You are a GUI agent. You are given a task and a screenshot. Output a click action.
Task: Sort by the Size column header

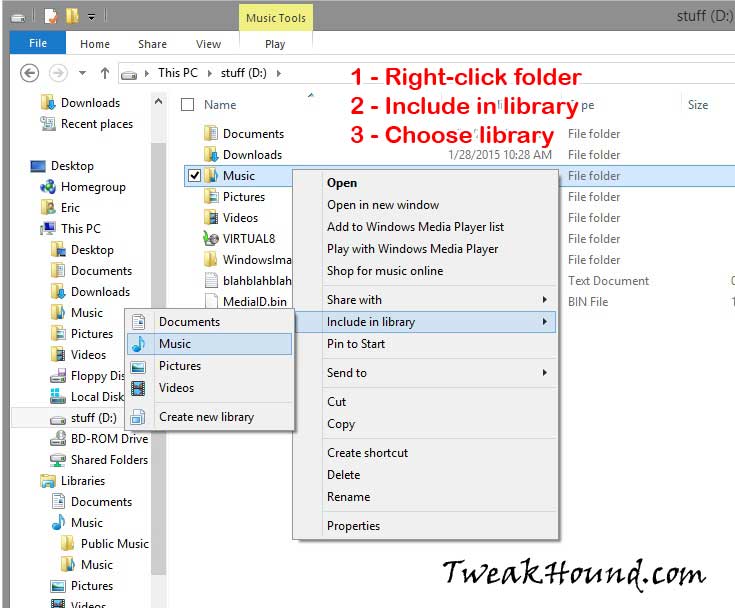[698, 105]
